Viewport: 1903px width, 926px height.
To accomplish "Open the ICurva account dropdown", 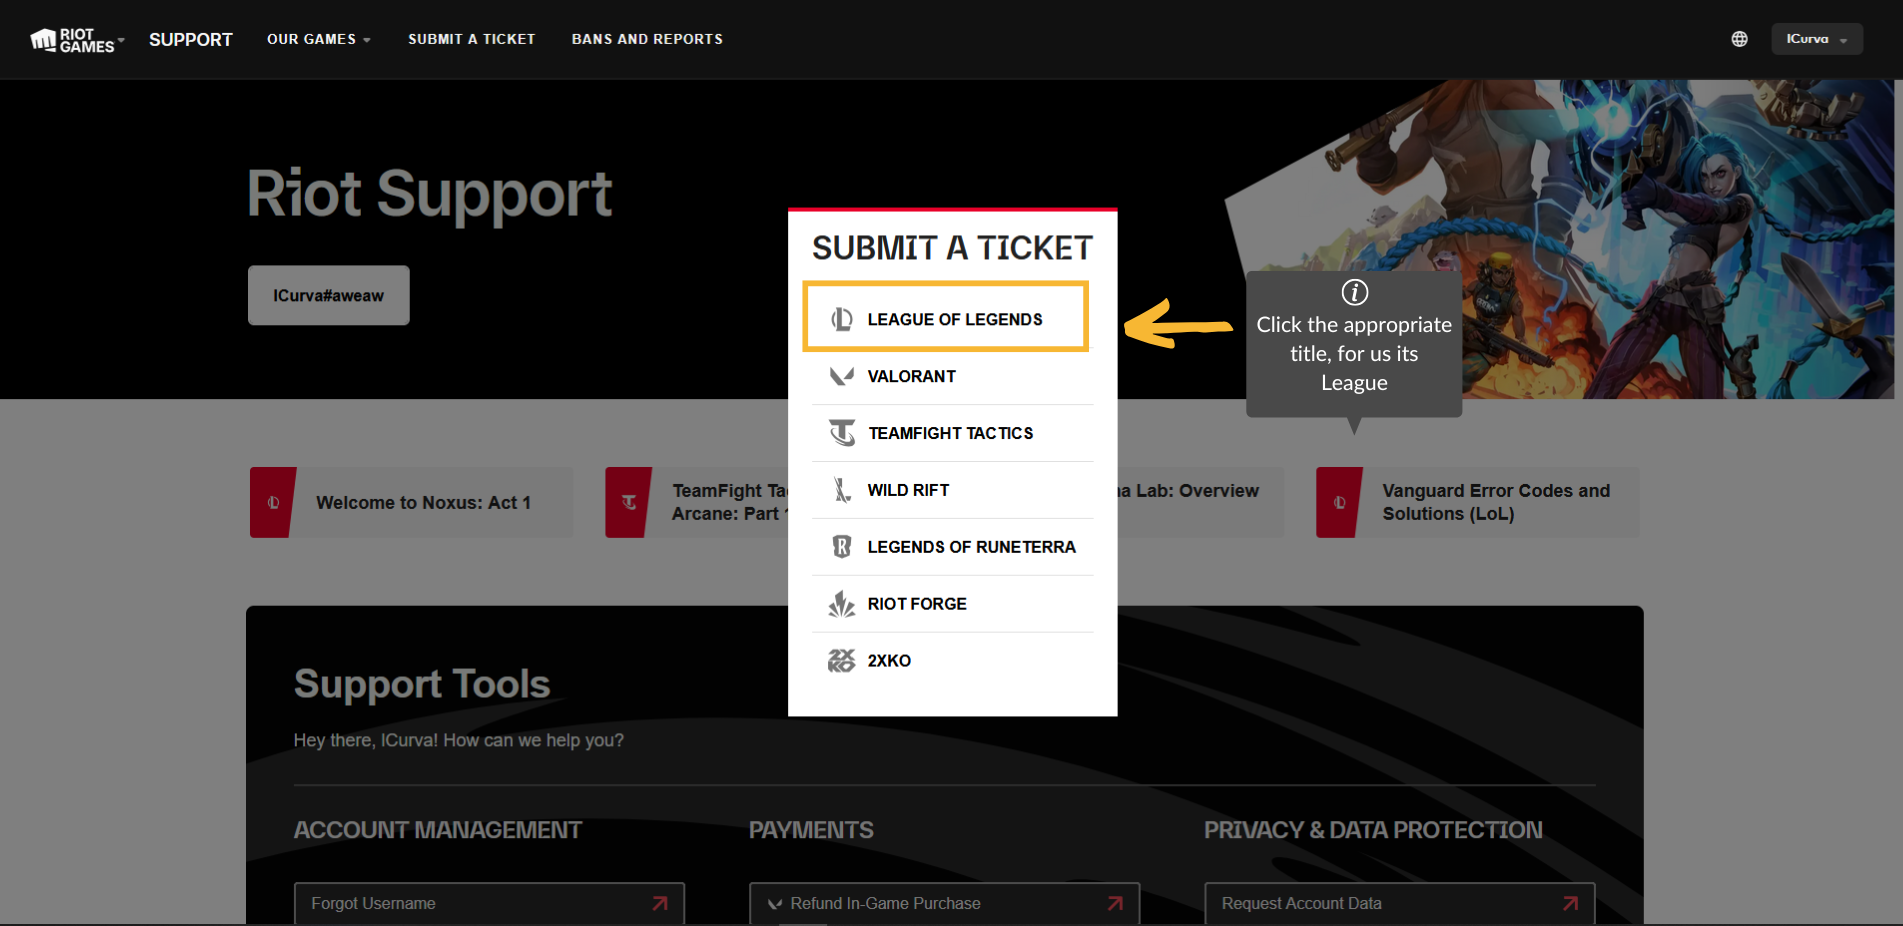I will tap(1817, 39).
